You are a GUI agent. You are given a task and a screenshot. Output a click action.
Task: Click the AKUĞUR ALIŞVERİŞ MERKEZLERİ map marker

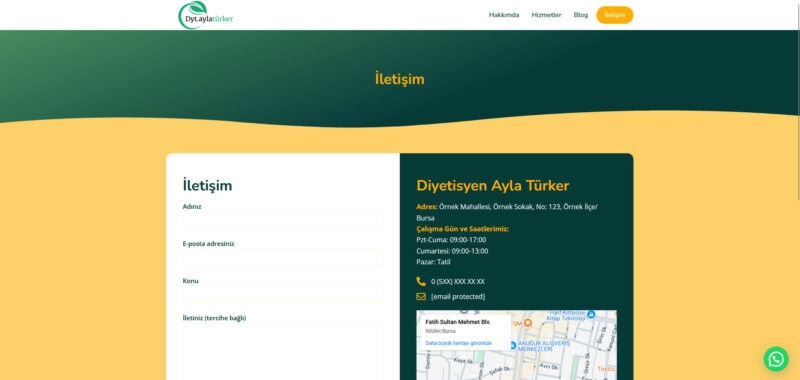tap(513, 345)
